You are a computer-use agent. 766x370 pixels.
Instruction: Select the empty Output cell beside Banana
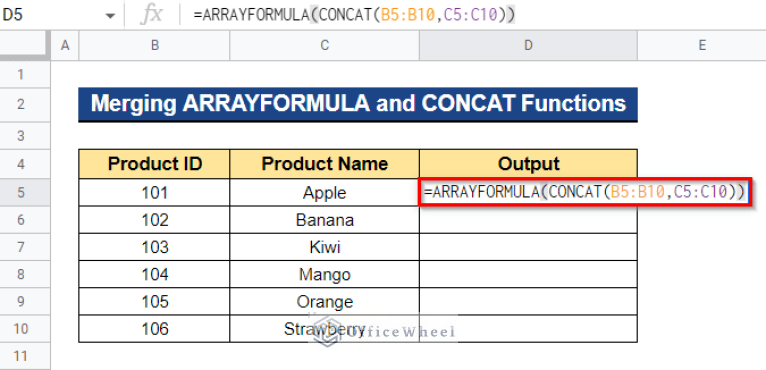[528, 220]
